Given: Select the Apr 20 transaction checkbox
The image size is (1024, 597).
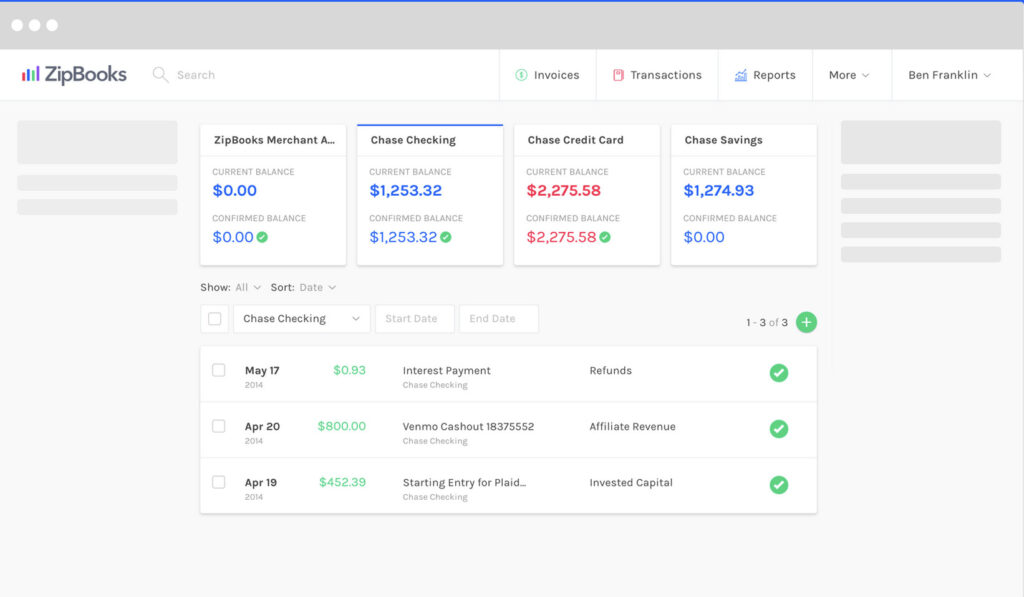Looking at the screenshot, I should pyautogui.click(x=219, y=426).
